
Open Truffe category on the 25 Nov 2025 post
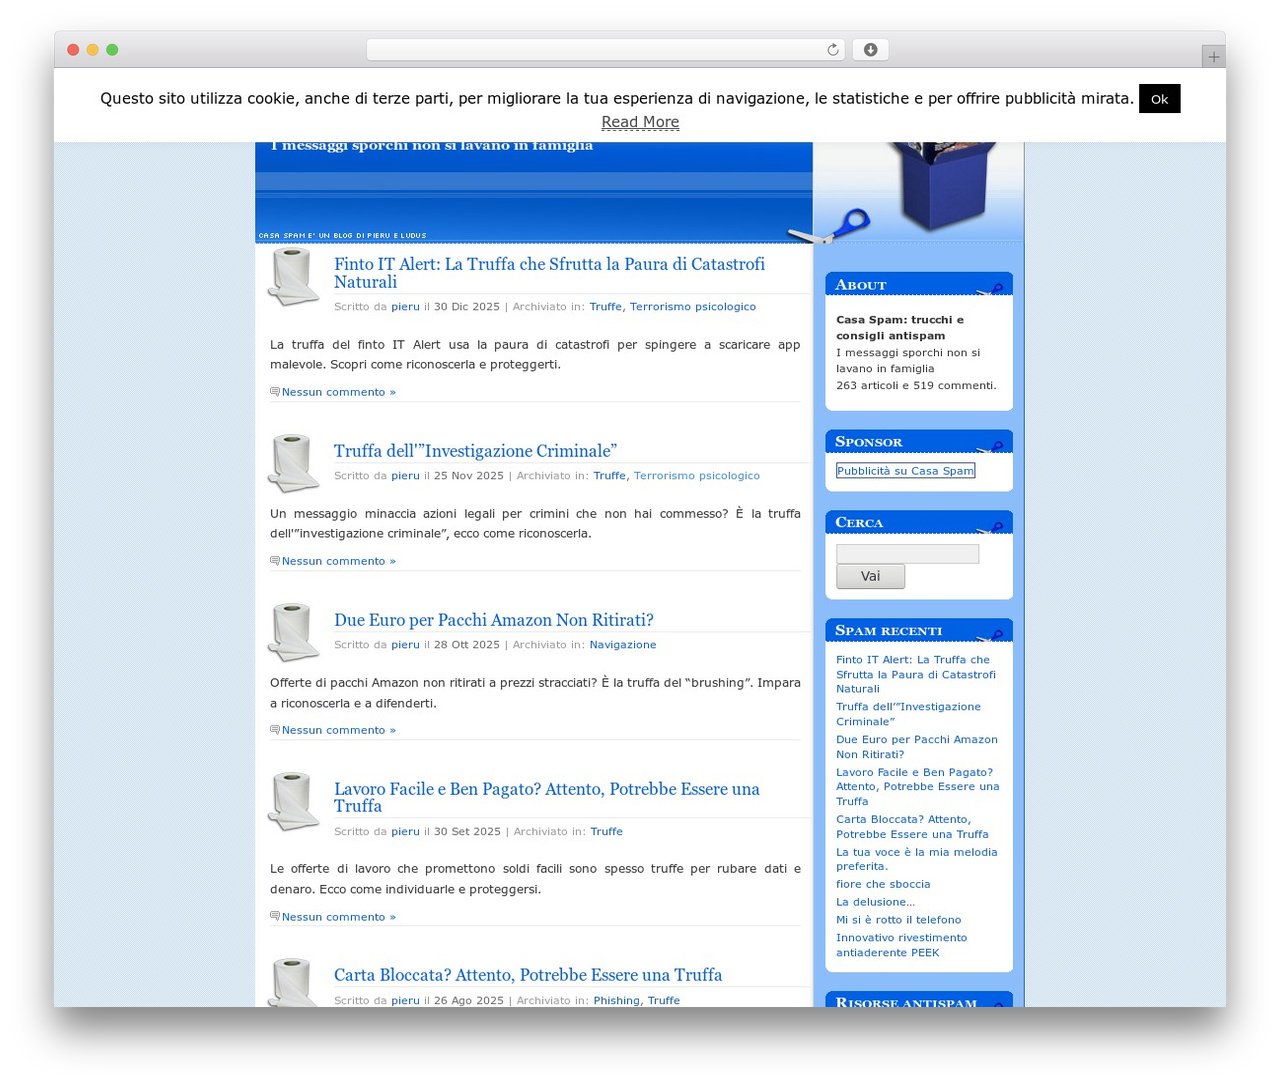pos(609,476)
